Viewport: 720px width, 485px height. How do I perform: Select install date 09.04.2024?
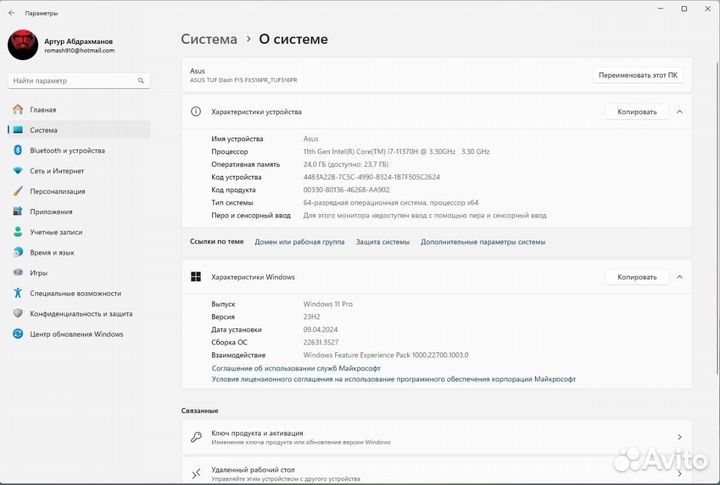coord(321,330)
